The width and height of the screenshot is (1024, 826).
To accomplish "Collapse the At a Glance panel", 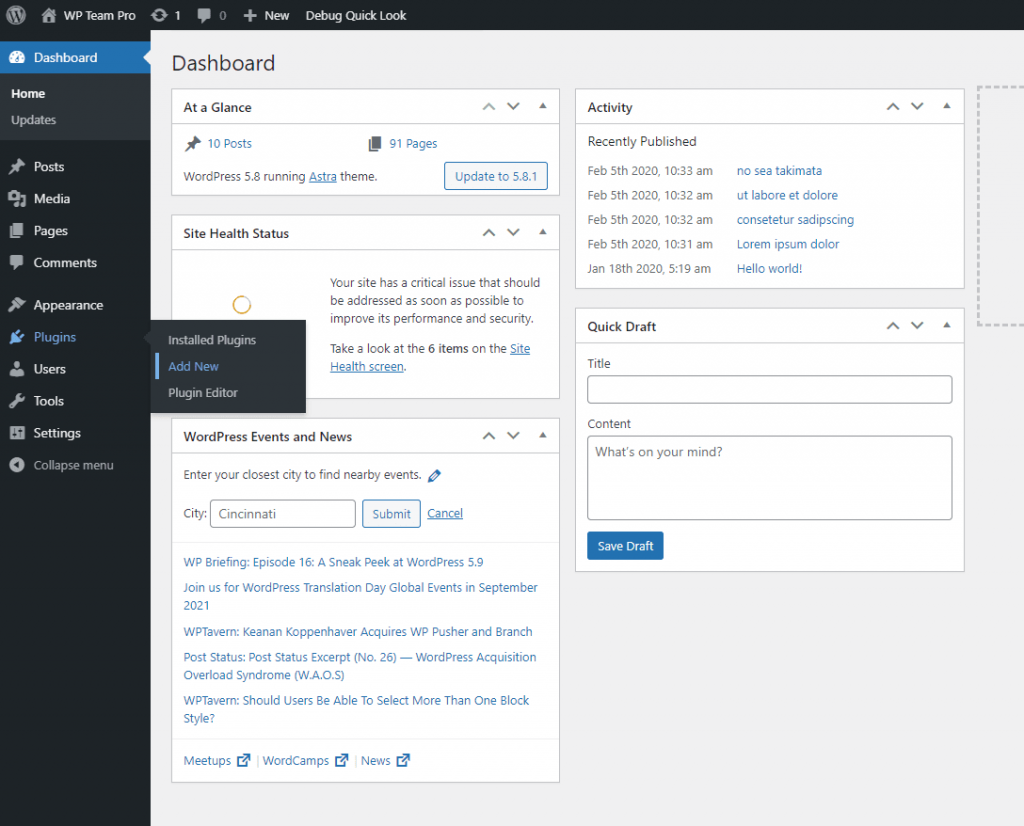I will click(543, 106).
